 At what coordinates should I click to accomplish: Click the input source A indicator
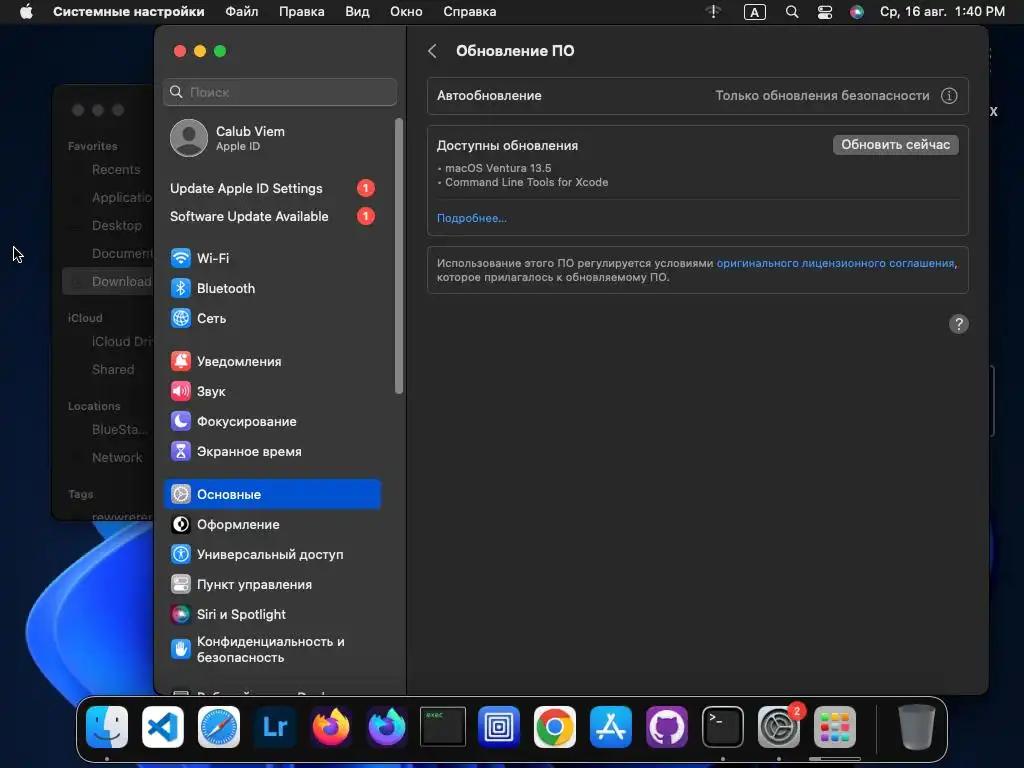point(754,12)
